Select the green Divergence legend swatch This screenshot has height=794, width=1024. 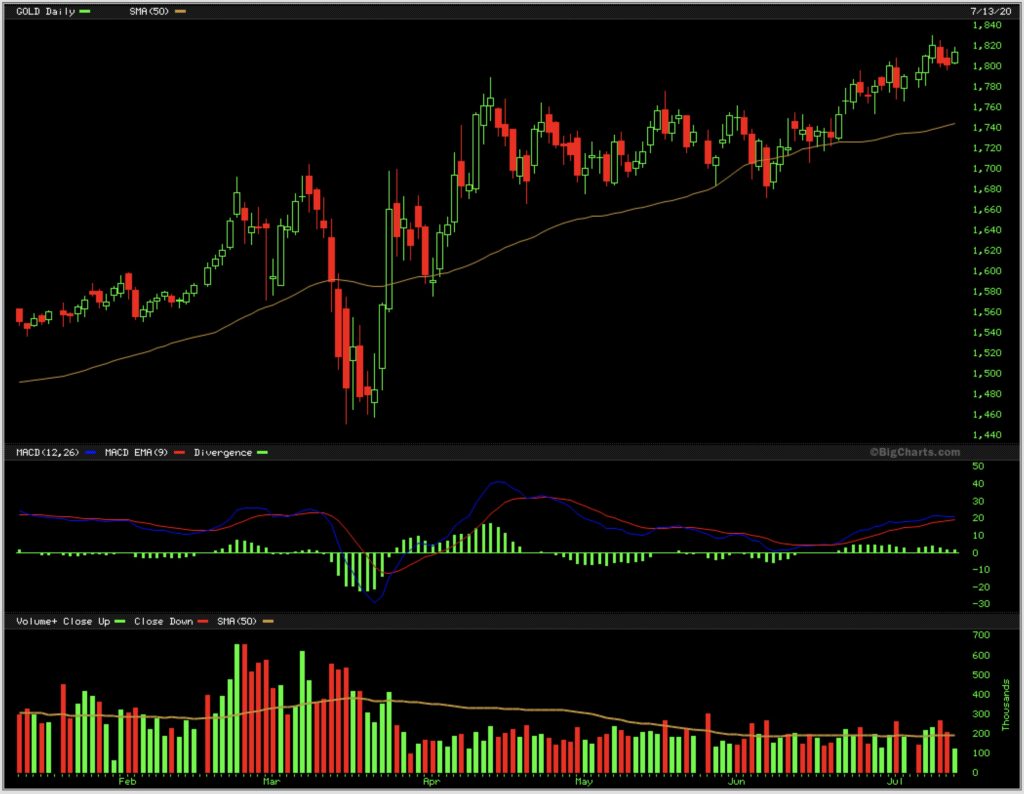click(x=263, y=453)
